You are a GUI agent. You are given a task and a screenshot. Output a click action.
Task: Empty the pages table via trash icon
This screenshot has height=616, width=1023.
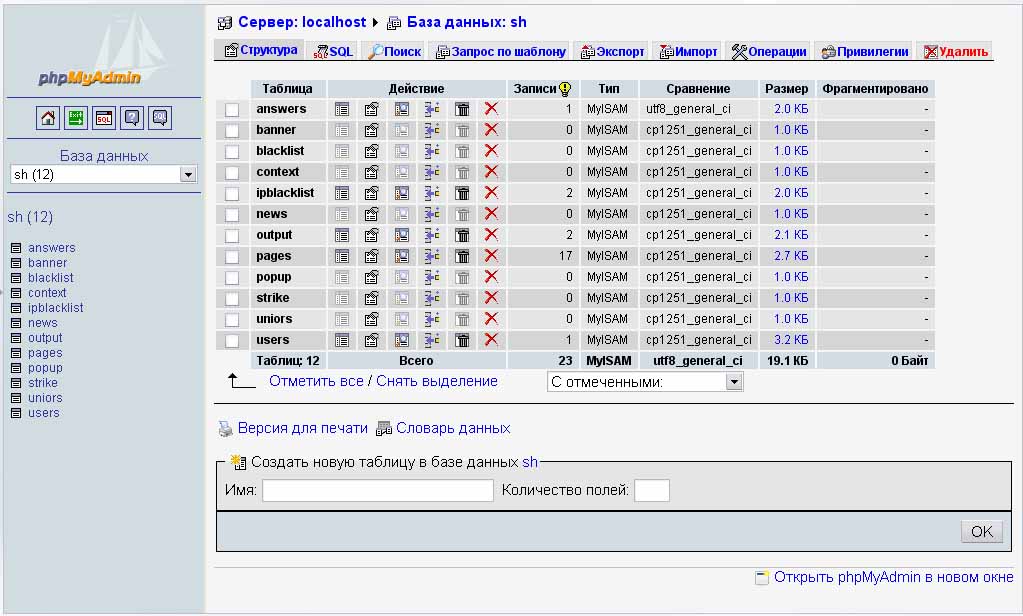pos(462,256)
